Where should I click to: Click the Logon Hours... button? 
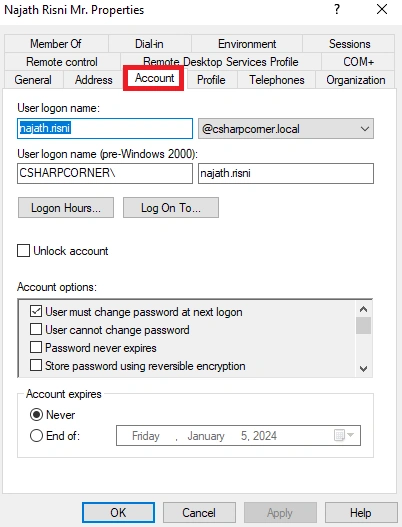pyautogui.click(x=66, y=208)
